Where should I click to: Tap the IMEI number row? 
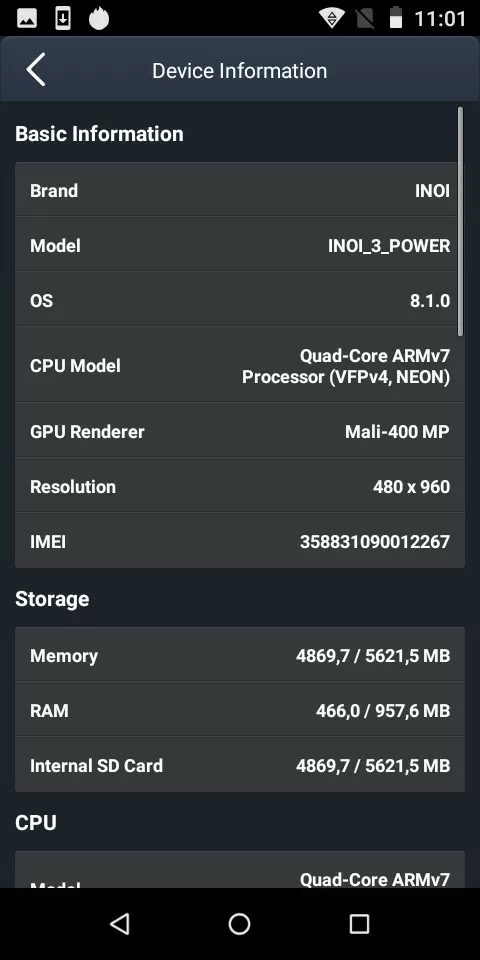click(240, 541)
